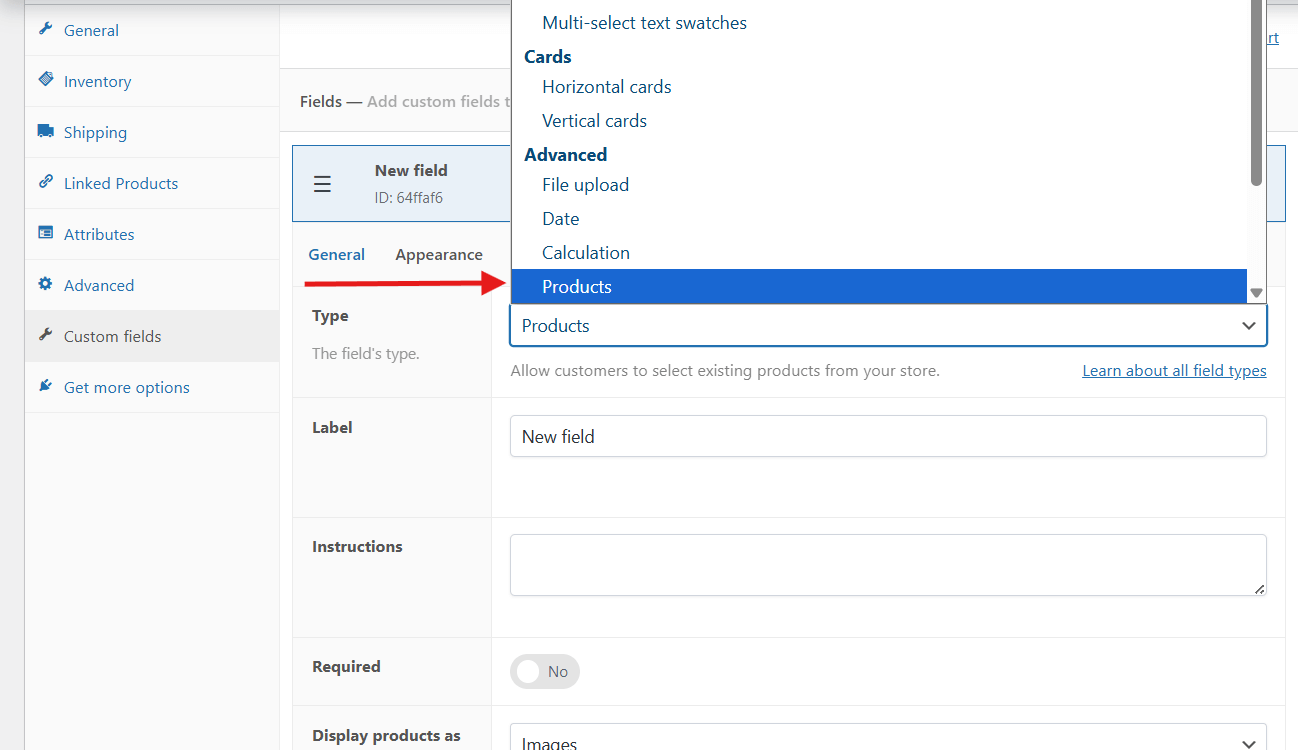Click the Attributes list icon

tap(45, 233)
